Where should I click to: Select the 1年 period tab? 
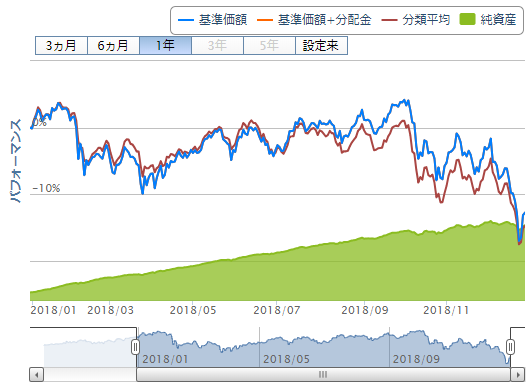click(x=165, y=45)
